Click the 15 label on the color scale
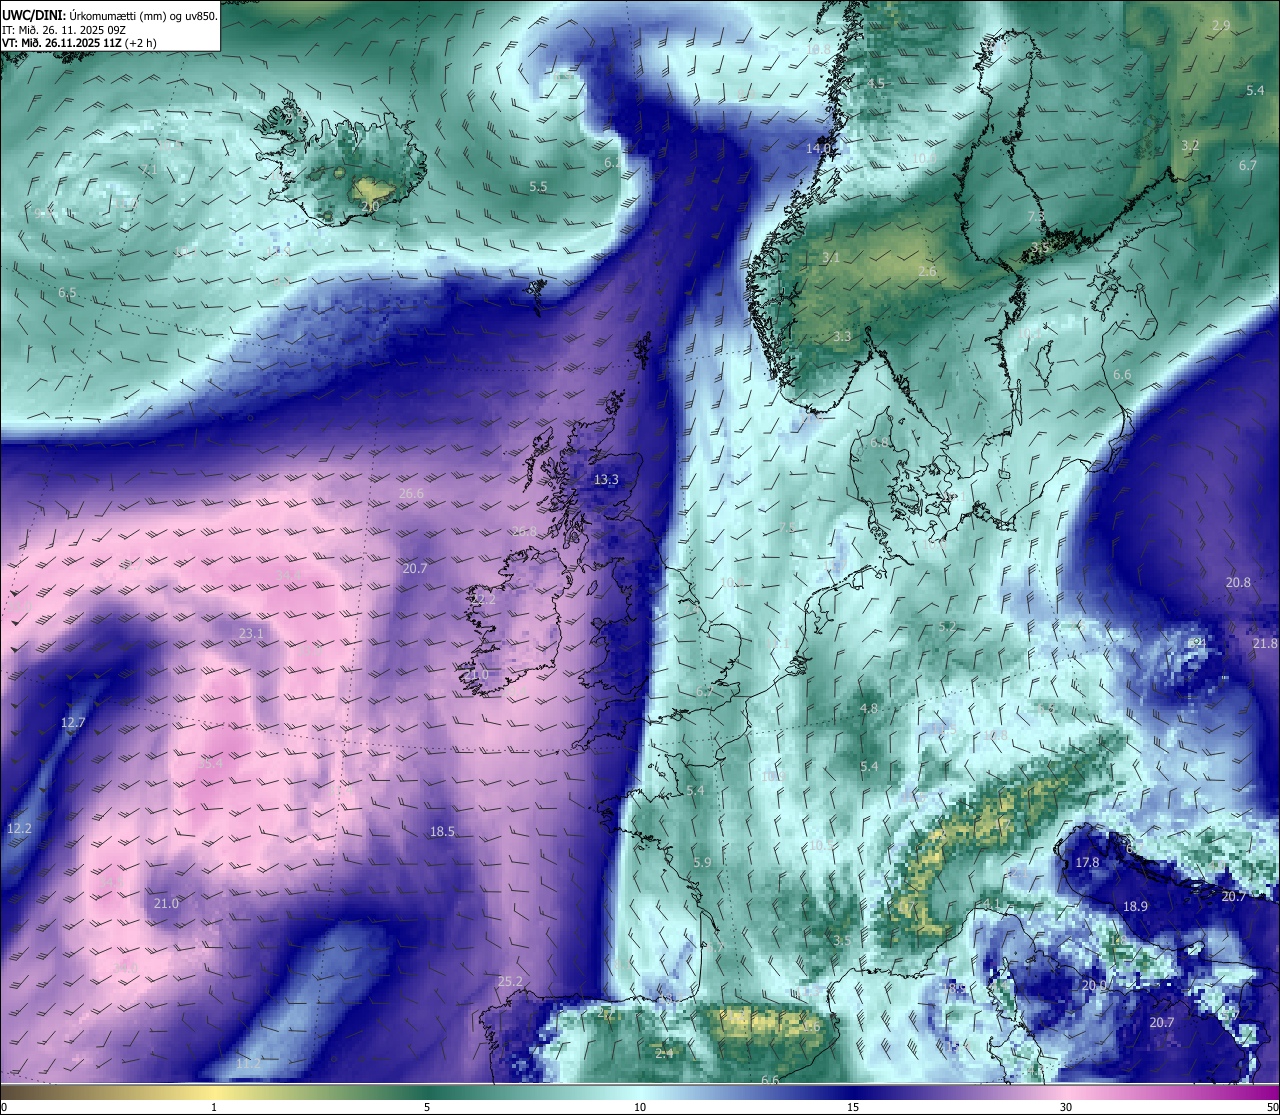 click(853, 1107)
